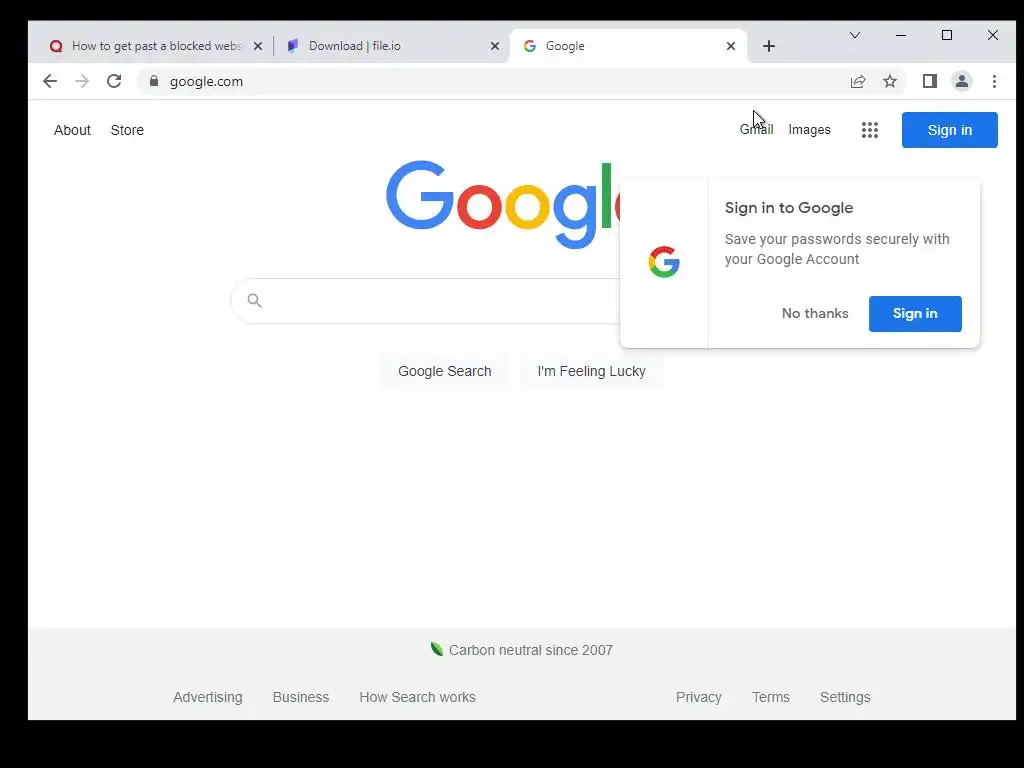The height and width of the screenshot is (768, 1024).
Task: Open the profile avatar icon
Action: 961,82
